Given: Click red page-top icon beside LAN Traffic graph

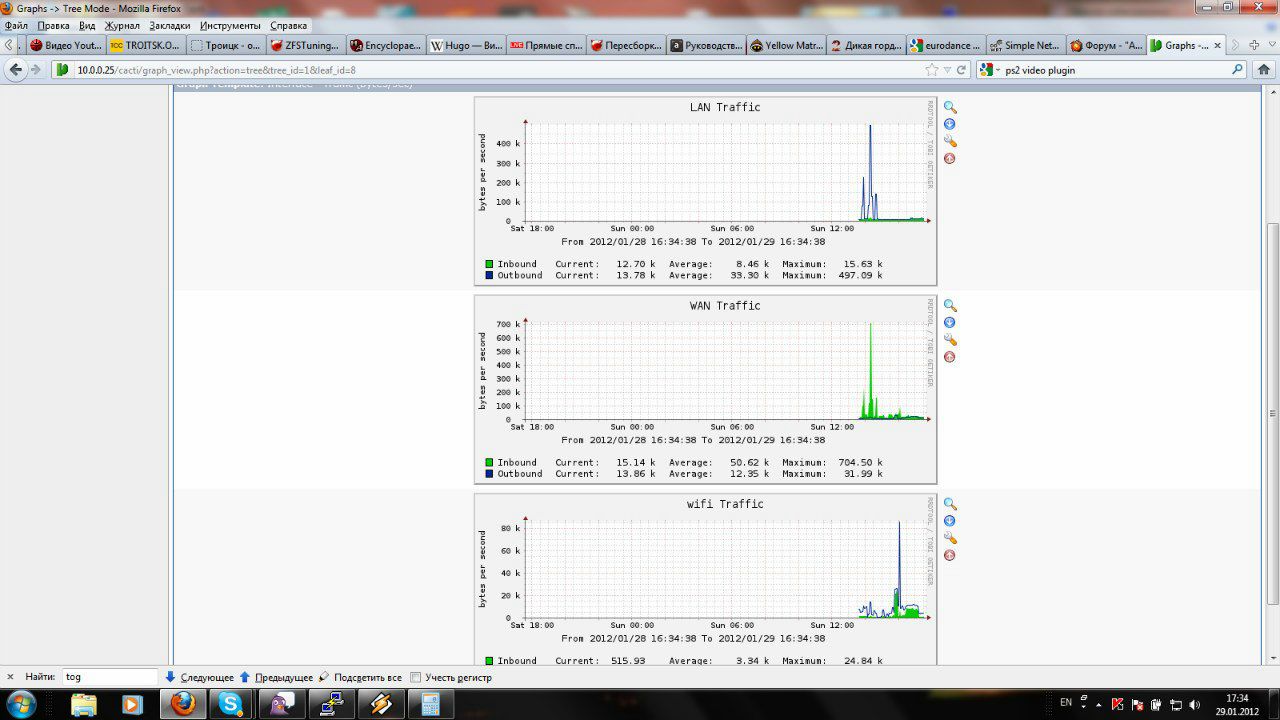Looking at the screenshot, I should (950, 158).
